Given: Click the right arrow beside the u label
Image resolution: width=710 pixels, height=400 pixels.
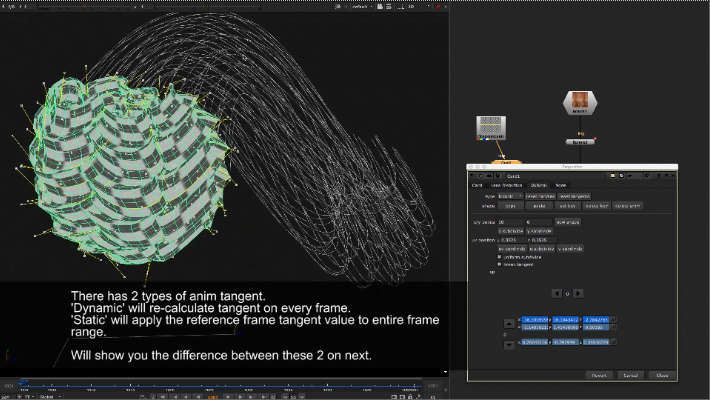Looking at the screenshot, I should point(578,294).
